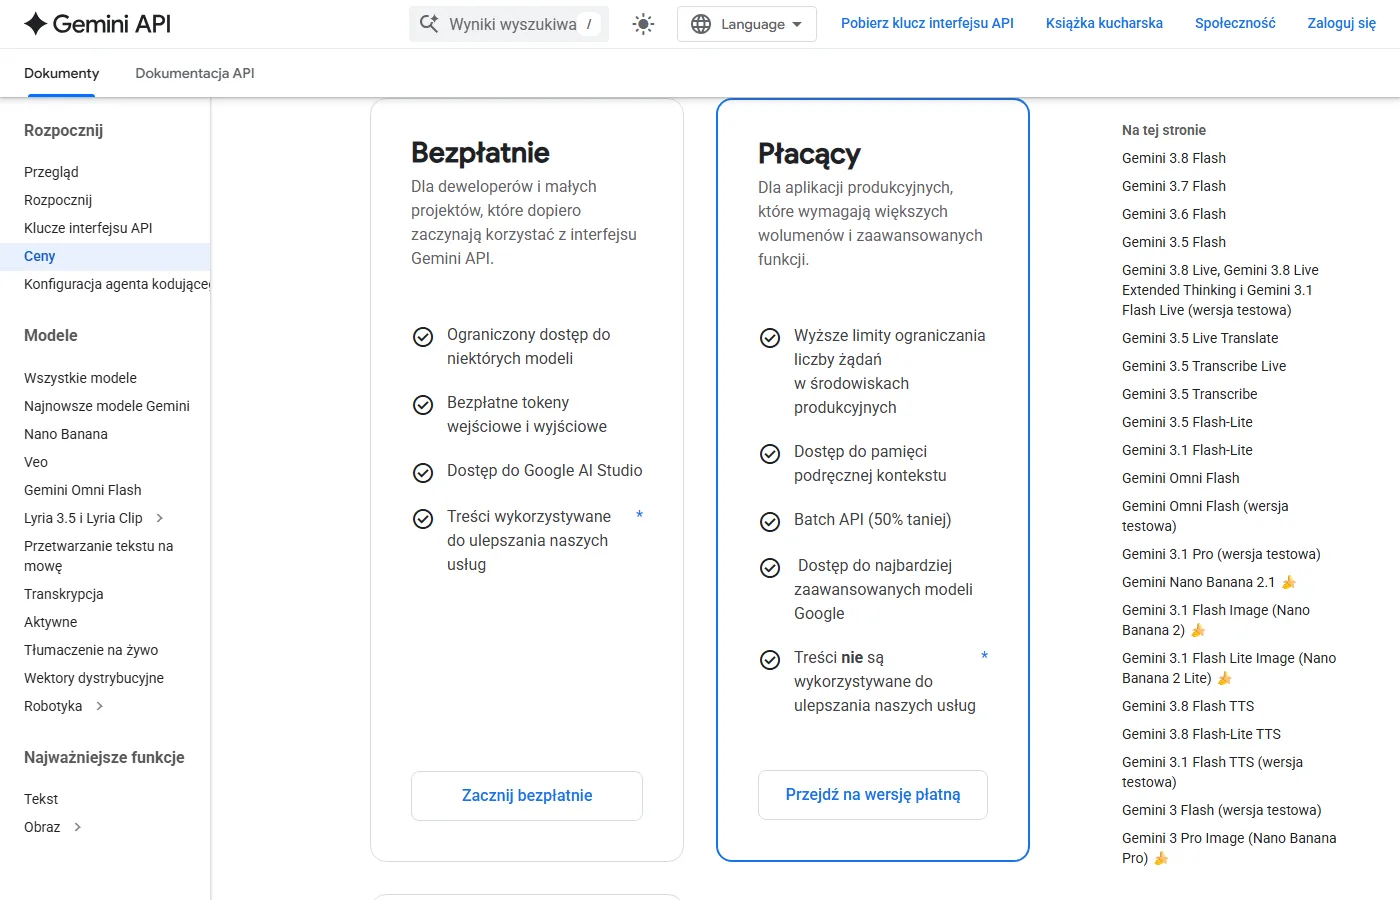Open 'Klucze interfejsu API' sidebar item
1400x900 pixels.
88,228
